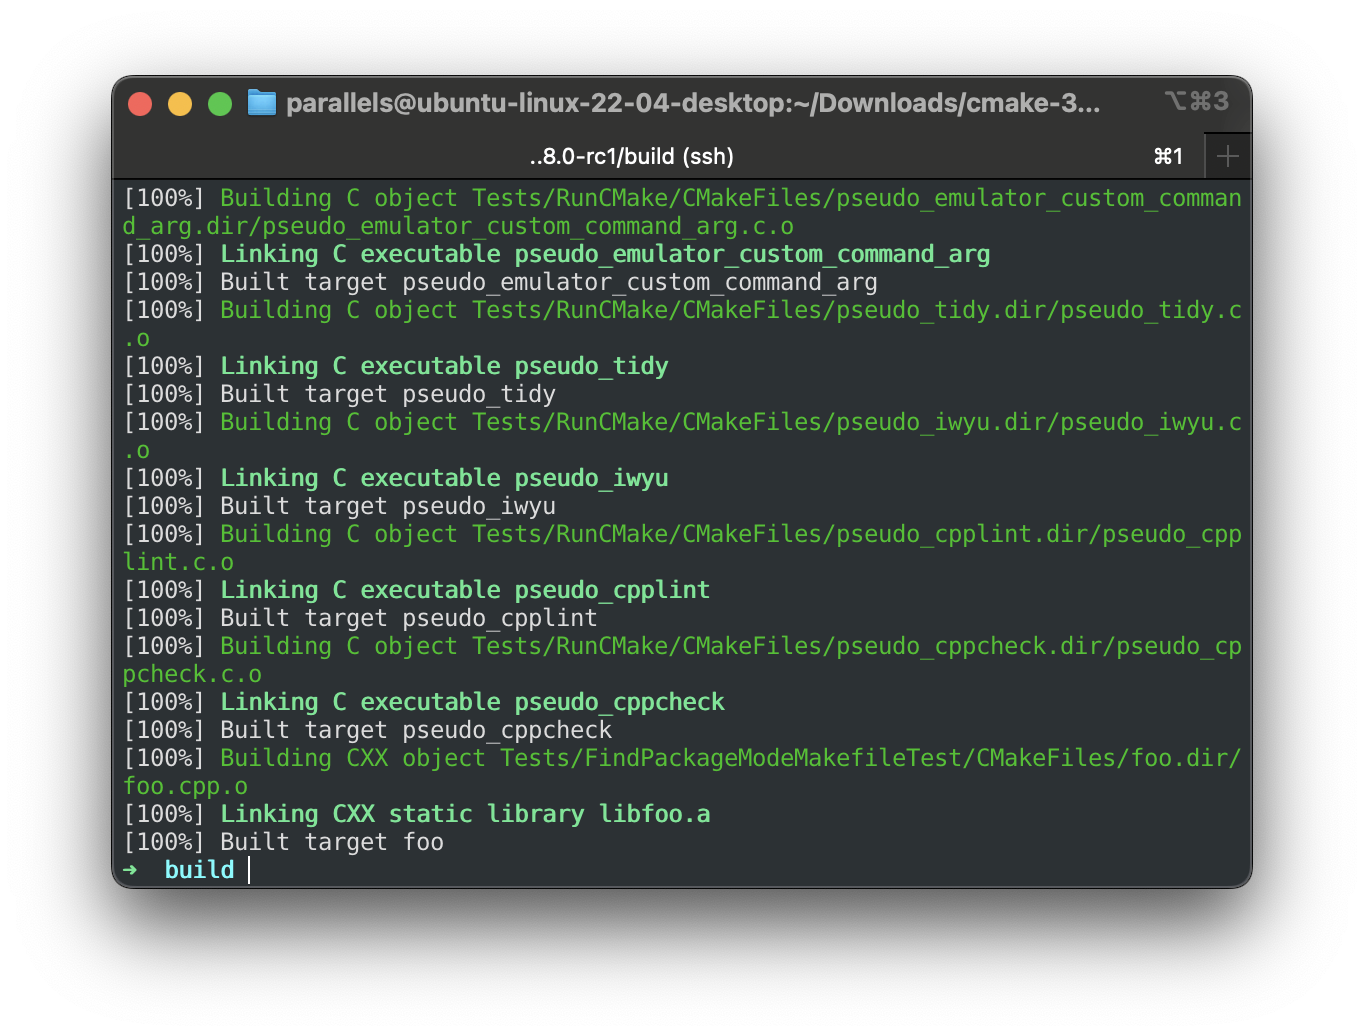Click the path Tests/FindPackageModeMakefileTest/CMakeFiles/foo.dir/
1364x1036 pixels.
(868, 758)
